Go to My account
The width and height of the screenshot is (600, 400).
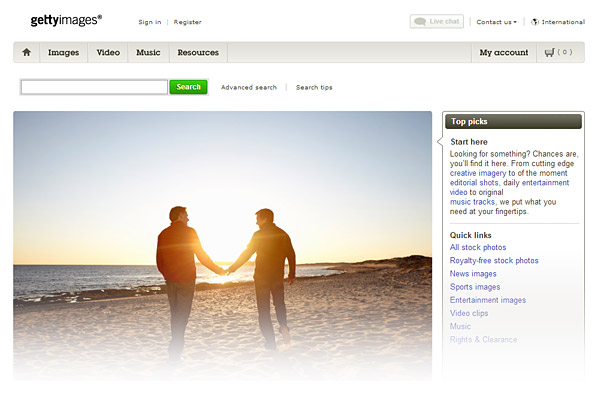[x=503, y=52]
